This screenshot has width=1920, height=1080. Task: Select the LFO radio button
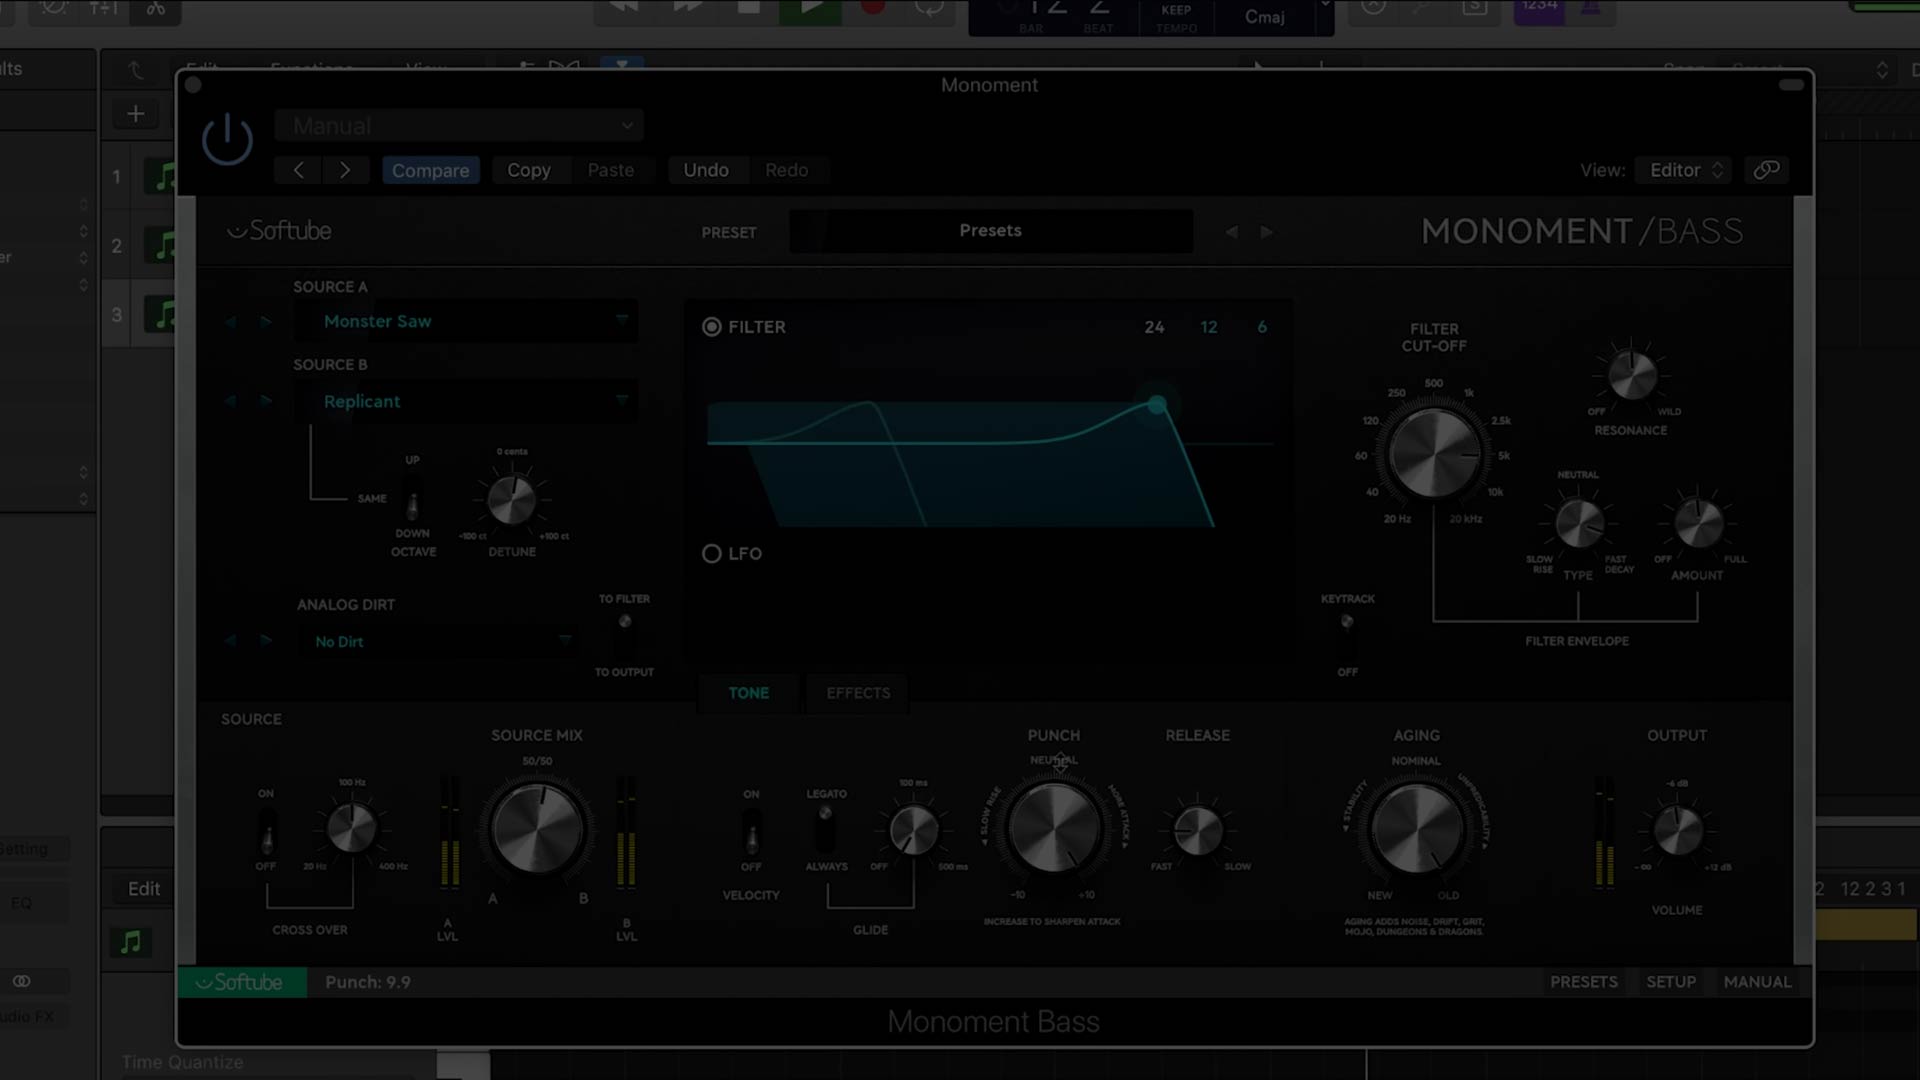[x=712, y=553]
